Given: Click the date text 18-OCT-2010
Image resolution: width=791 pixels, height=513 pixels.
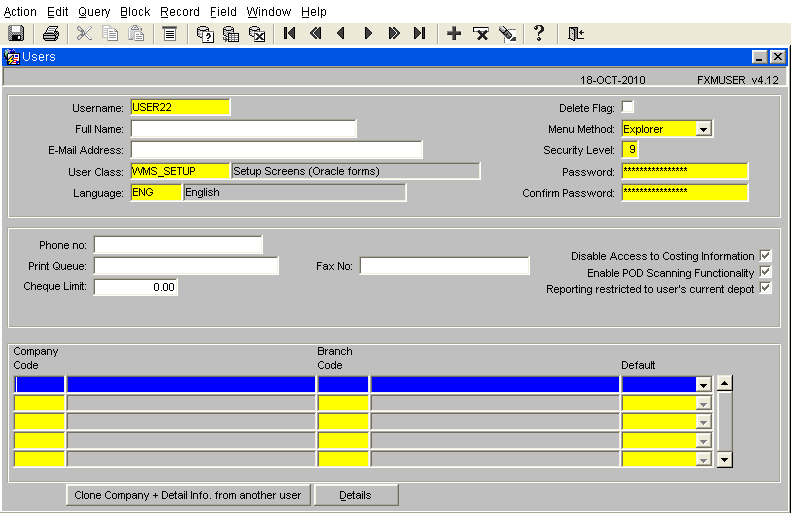Looking at the screenshot, I should [612, 80].
